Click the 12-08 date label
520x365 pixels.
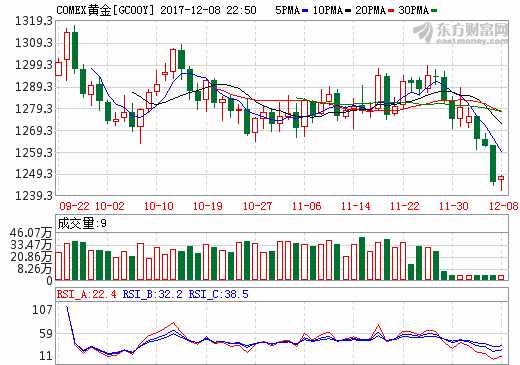[503, 206]
